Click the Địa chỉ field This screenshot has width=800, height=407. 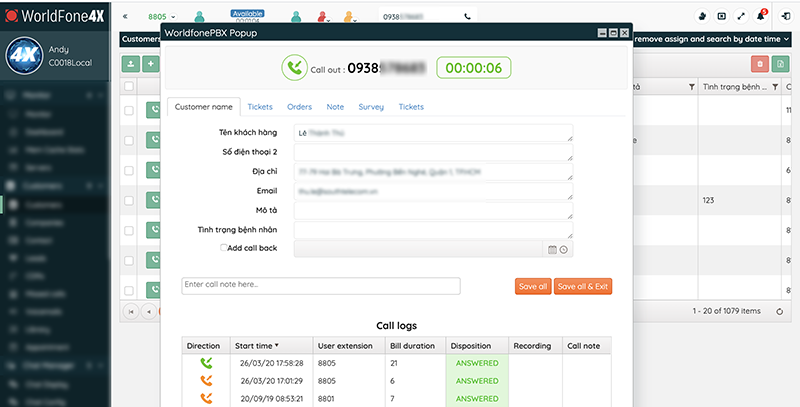[x=433, y=172]
